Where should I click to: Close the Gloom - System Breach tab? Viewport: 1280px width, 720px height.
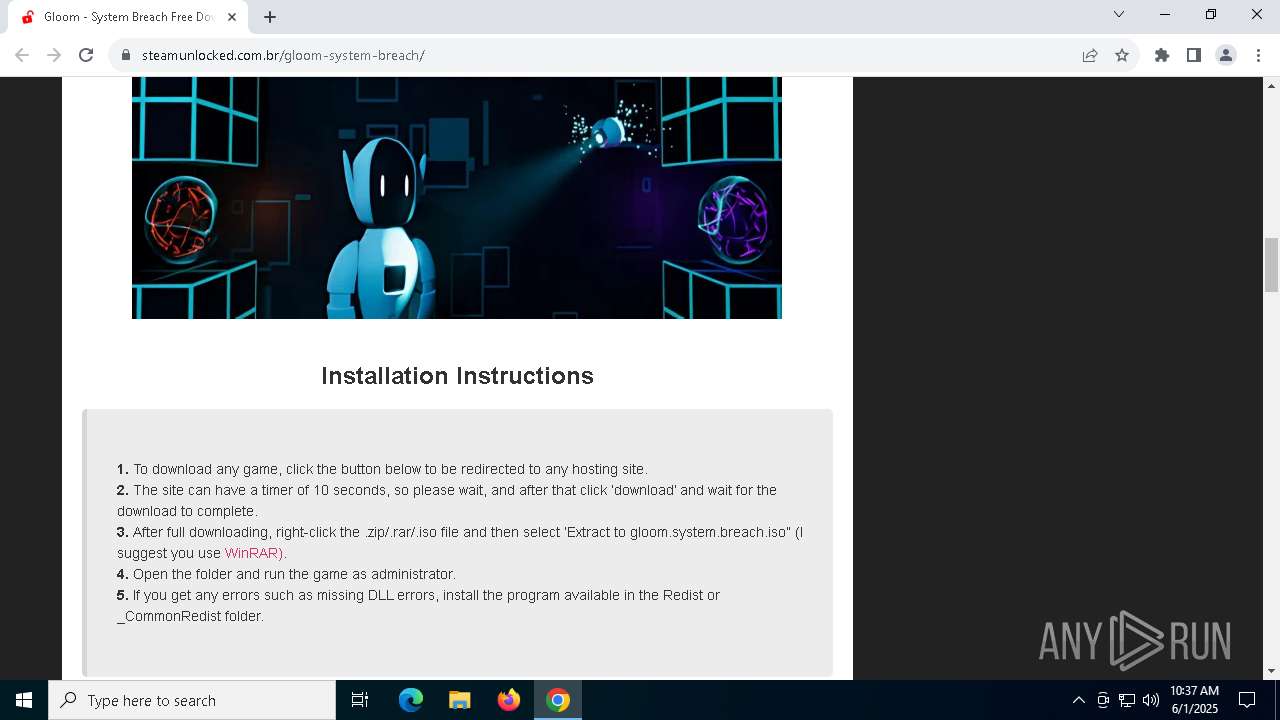(x=232, y=17)
